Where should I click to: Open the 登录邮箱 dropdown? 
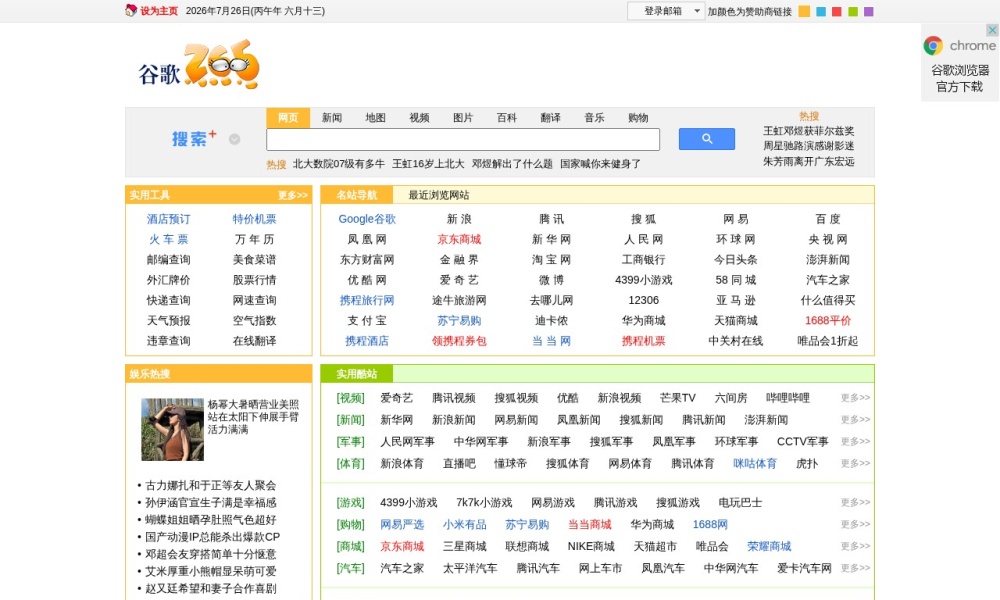pos(665,11)
